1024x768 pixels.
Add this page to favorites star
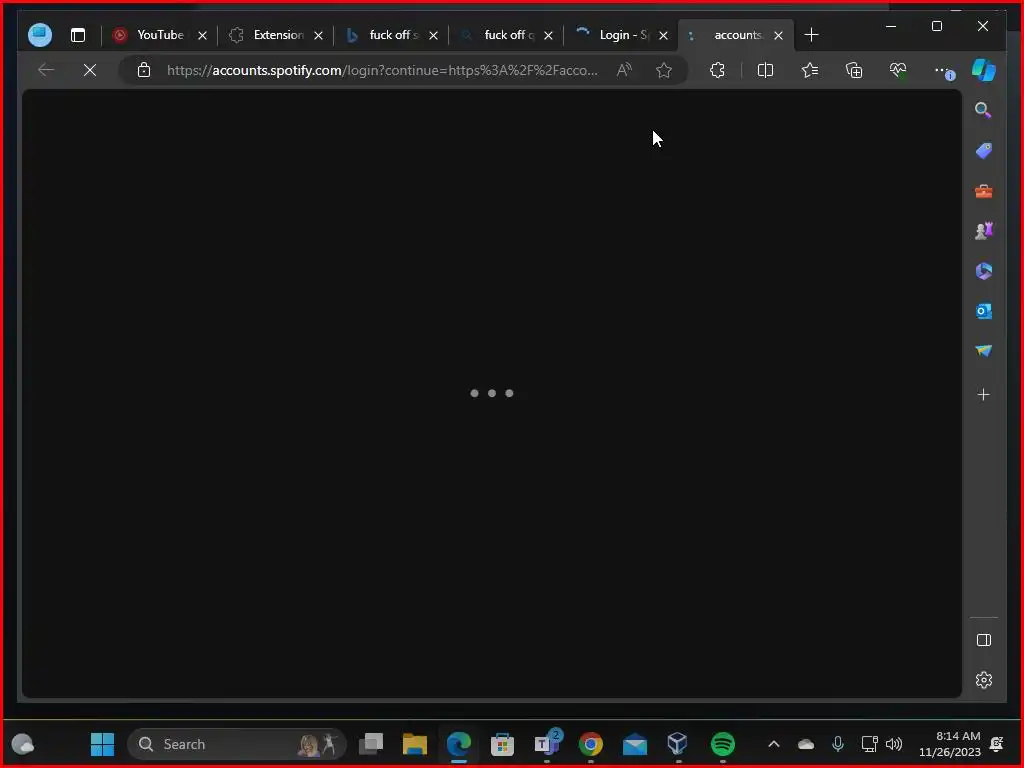click(664, 70)
